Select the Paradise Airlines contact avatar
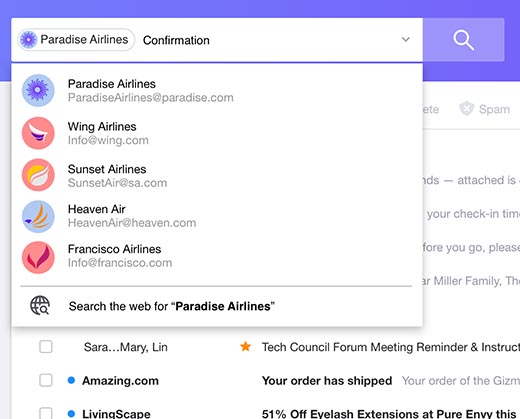The image size is (520, 419). [38, 90]
